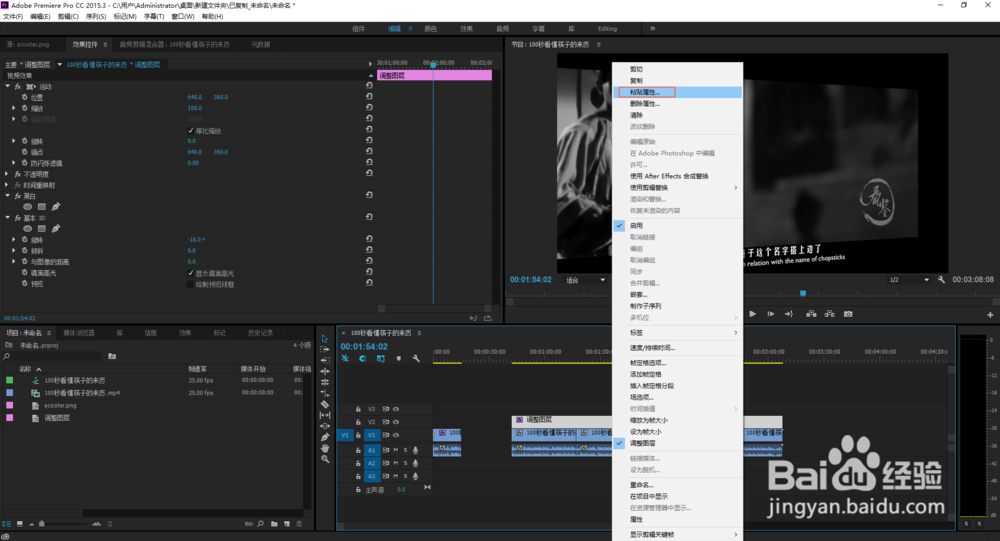1000x541 pixels.
Task: Expand the 不透明度 opacity effect
Action: [x=8, y=174]
